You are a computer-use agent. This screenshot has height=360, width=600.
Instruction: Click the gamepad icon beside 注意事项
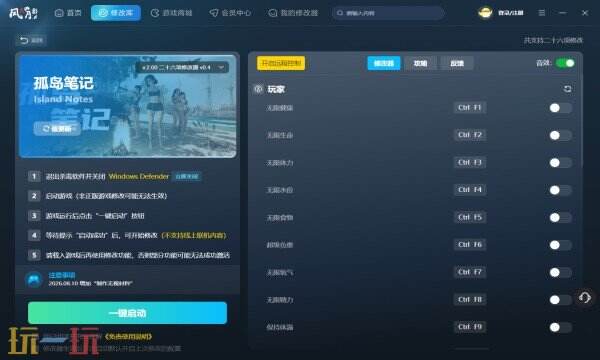(34, 279)
